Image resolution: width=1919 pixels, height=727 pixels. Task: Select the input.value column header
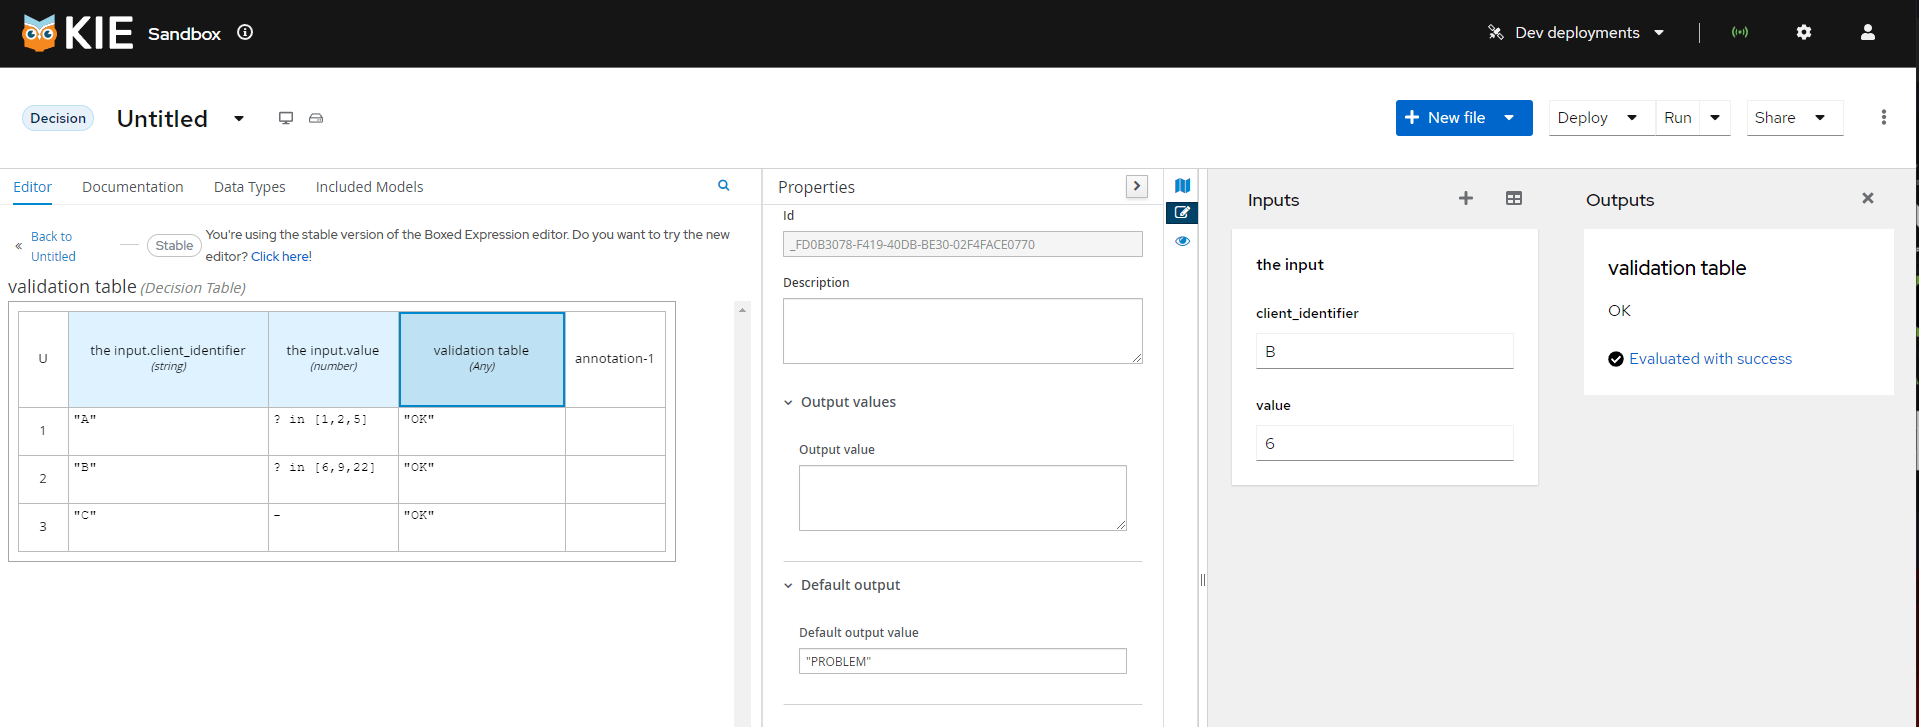click(333, 359)
